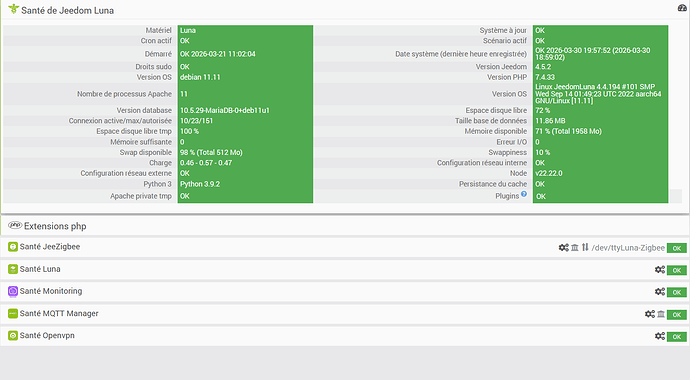Click the Démarré value 2026-03-21 11:02:04
Viewport: 690px width, 380px height.
(218, 54)
